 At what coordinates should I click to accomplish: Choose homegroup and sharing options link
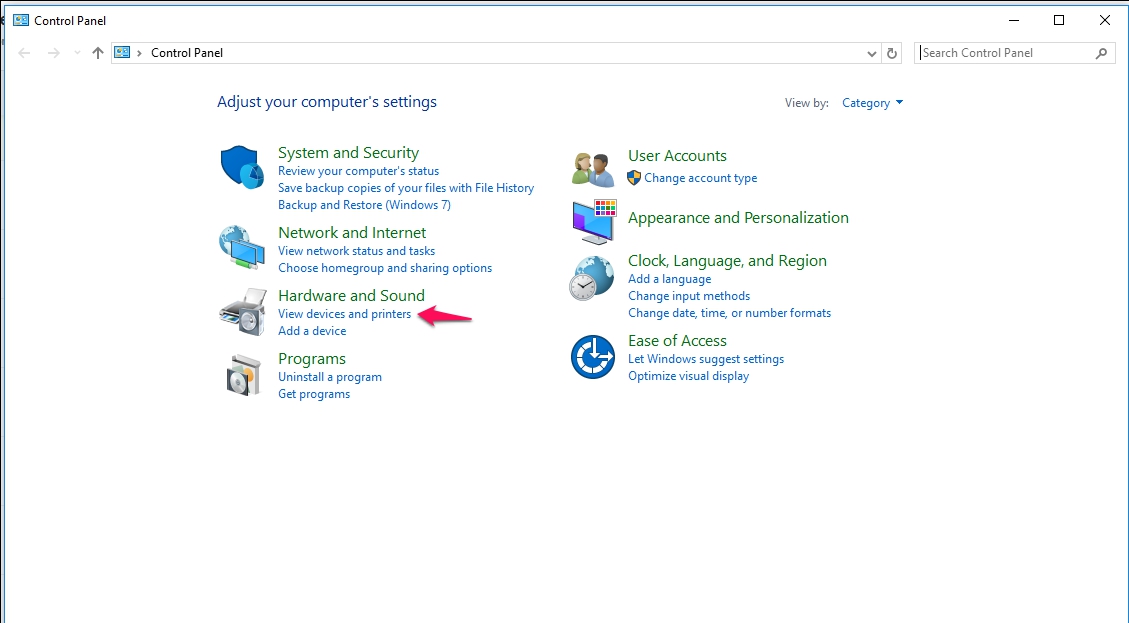point(385,268)
